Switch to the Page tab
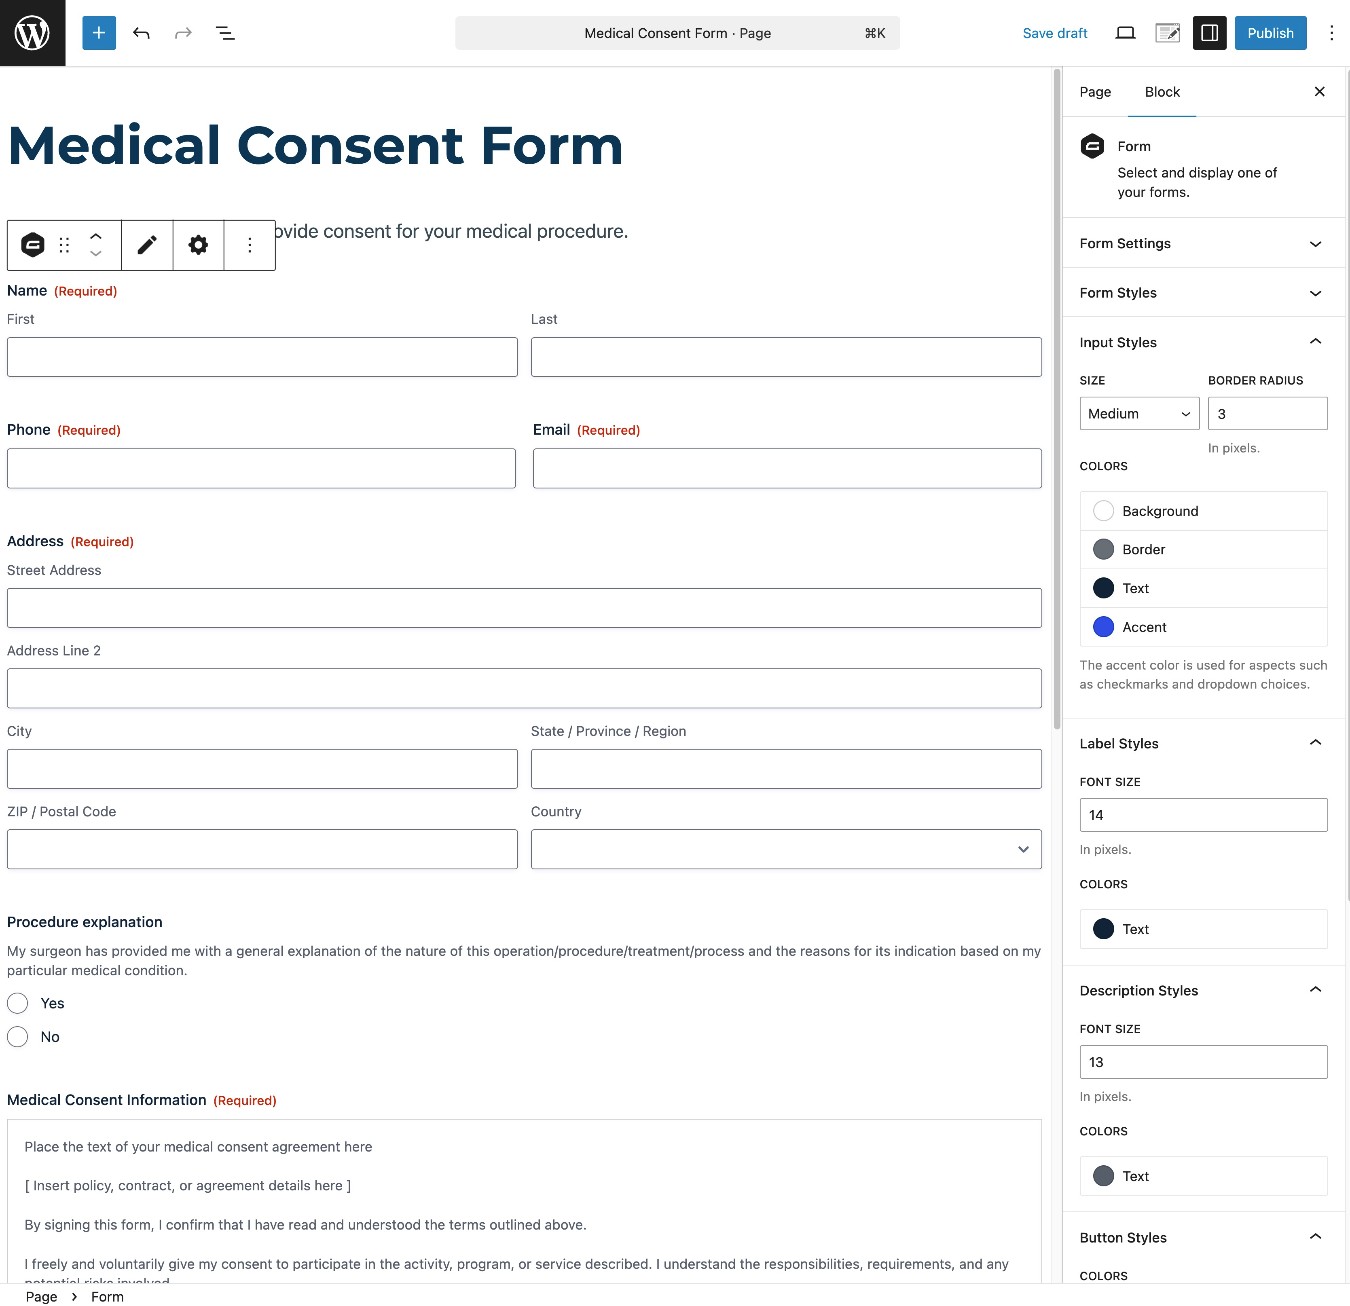This screenshot has height=1306, width=1350. pos(1095,92)
